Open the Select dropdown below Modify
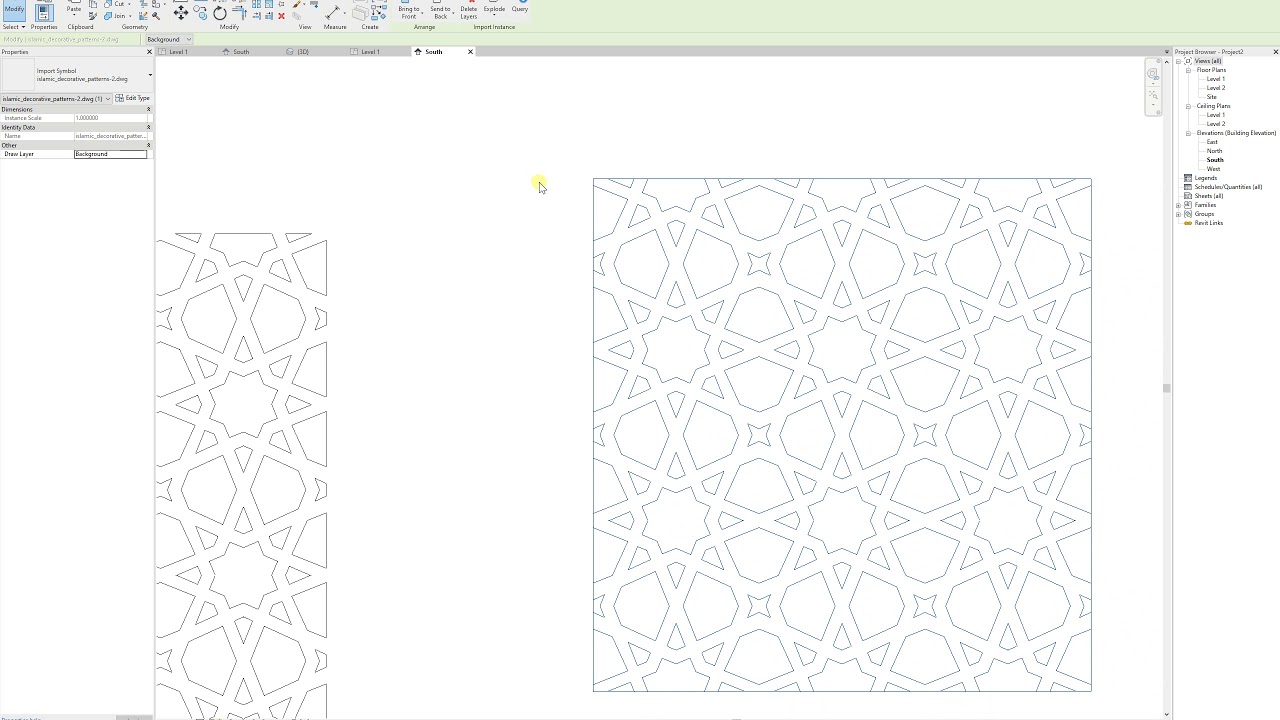The height and width of the screenshot is (720, 1280). pos(14,27)
